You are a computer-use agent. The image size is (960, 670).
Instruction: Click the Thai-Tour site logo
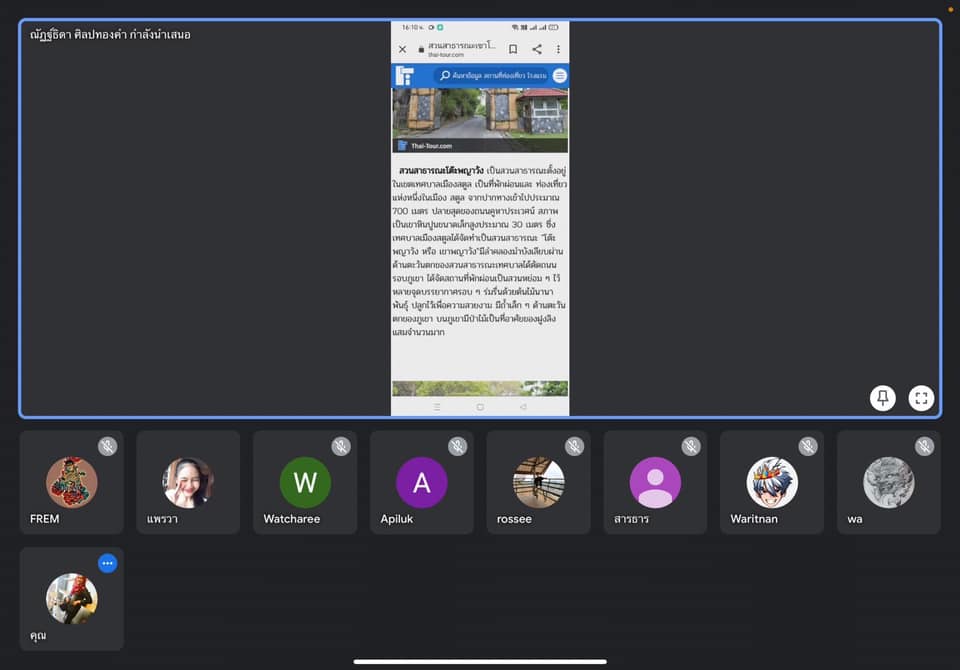[x=405, y=76]
